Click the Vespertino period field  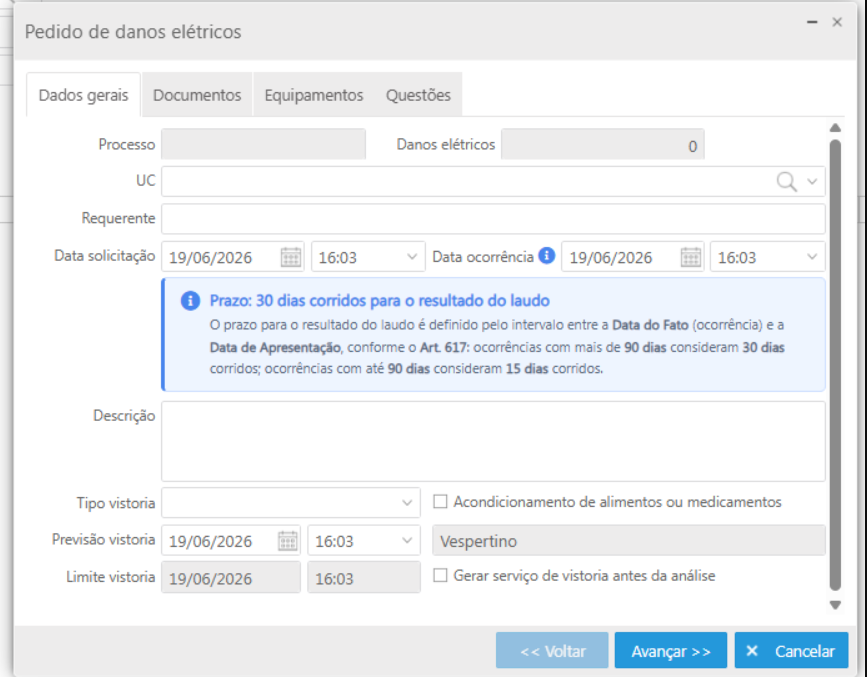coord(629,540)
